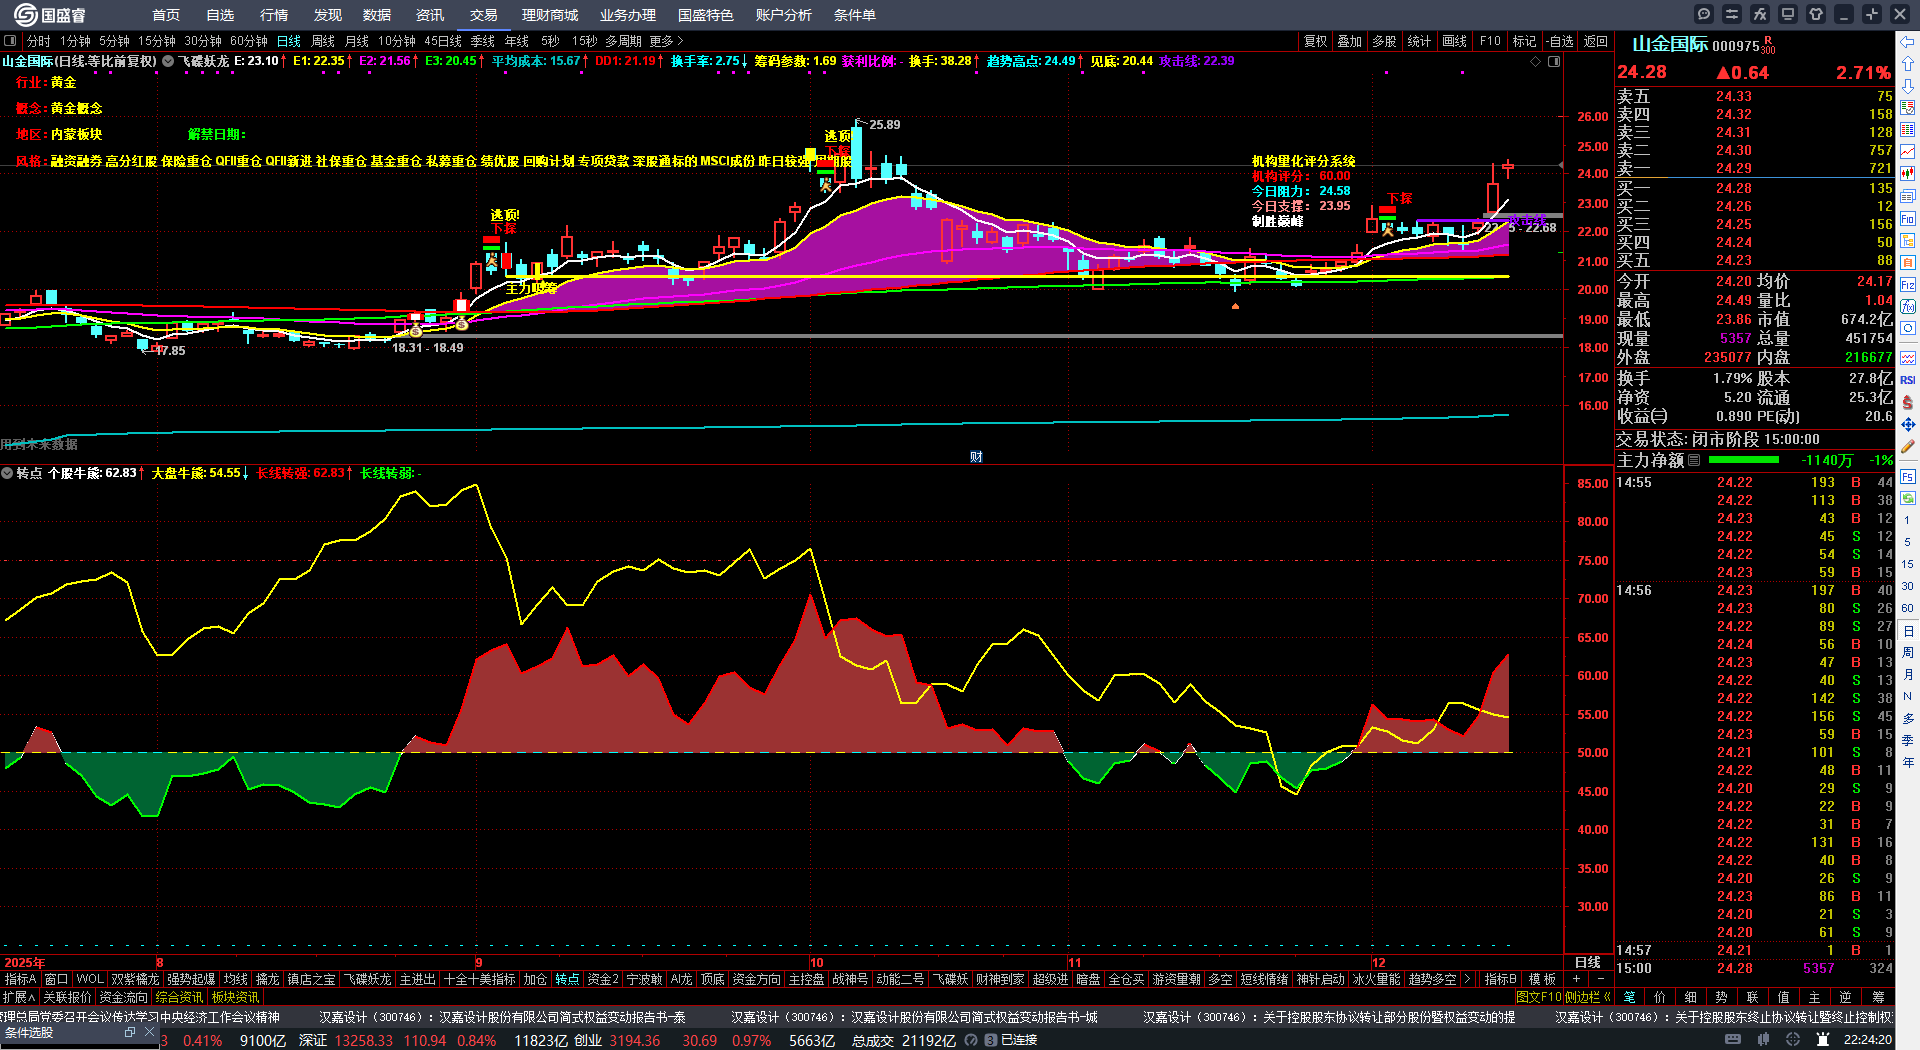Image resolution: width=1920 pixels, height=1050 pixels.
Task: Click the list icon beside 主力净额
Action: point(1694,460)
